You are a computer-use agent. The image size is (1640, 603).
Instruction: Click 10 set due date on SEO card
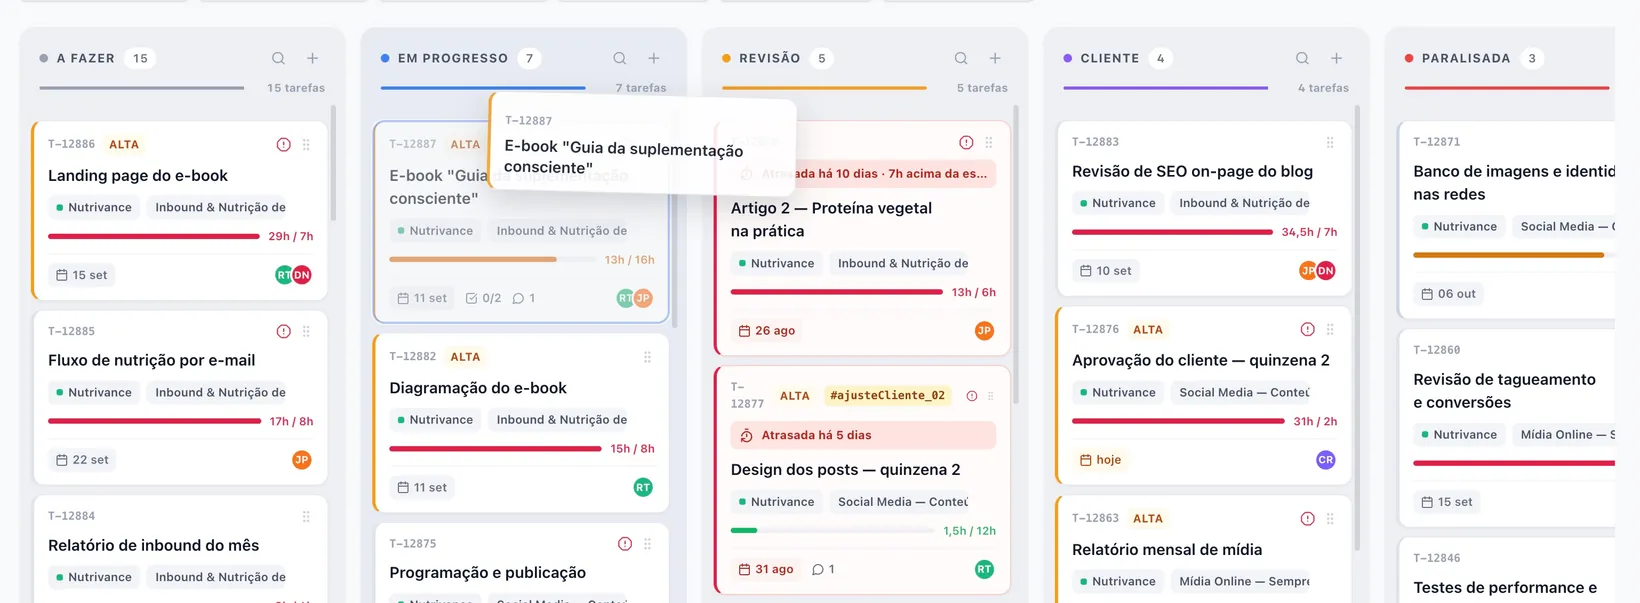click(1106, 270)
